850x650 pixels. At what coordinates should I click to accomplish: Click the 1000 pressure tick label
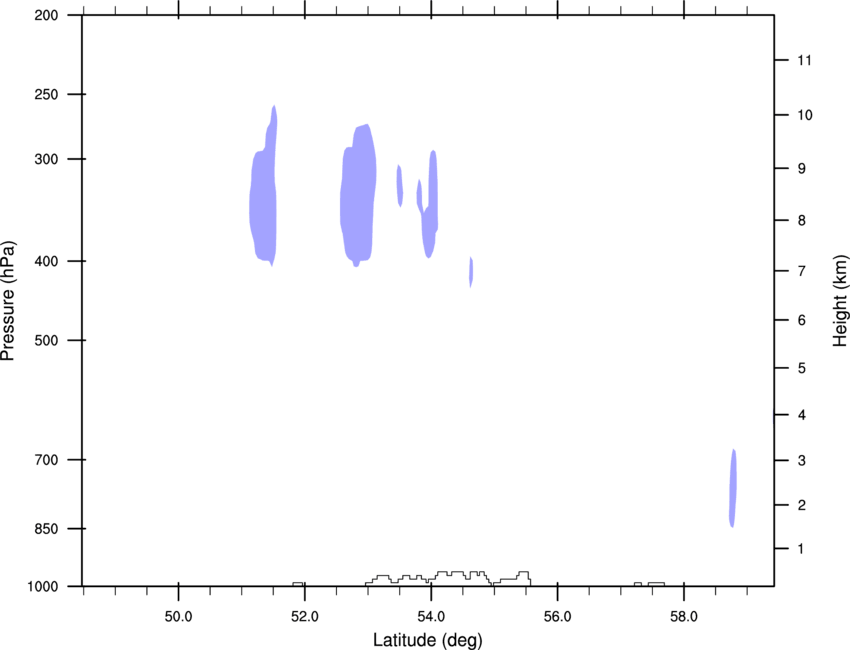click(42, 587)
